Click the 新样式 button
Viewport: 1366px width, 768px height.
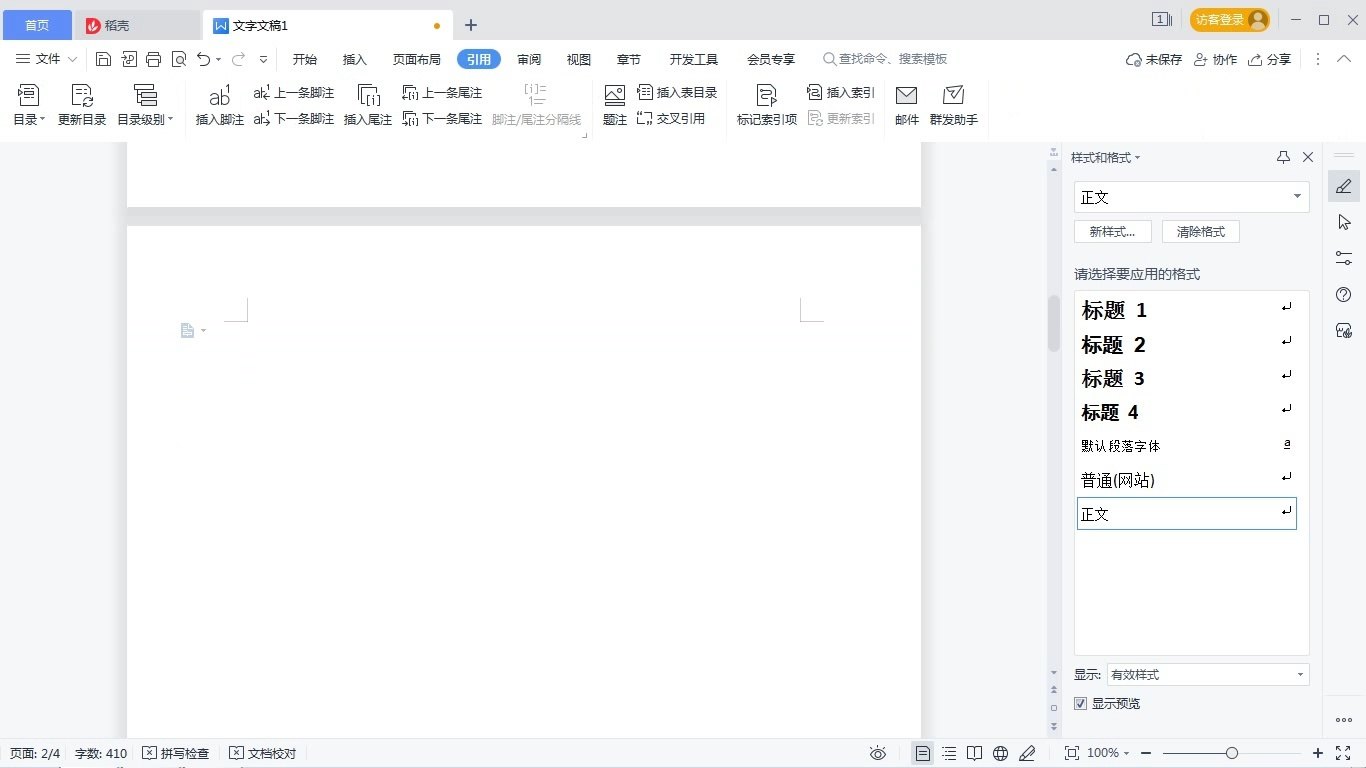[x=1112, y=232]
